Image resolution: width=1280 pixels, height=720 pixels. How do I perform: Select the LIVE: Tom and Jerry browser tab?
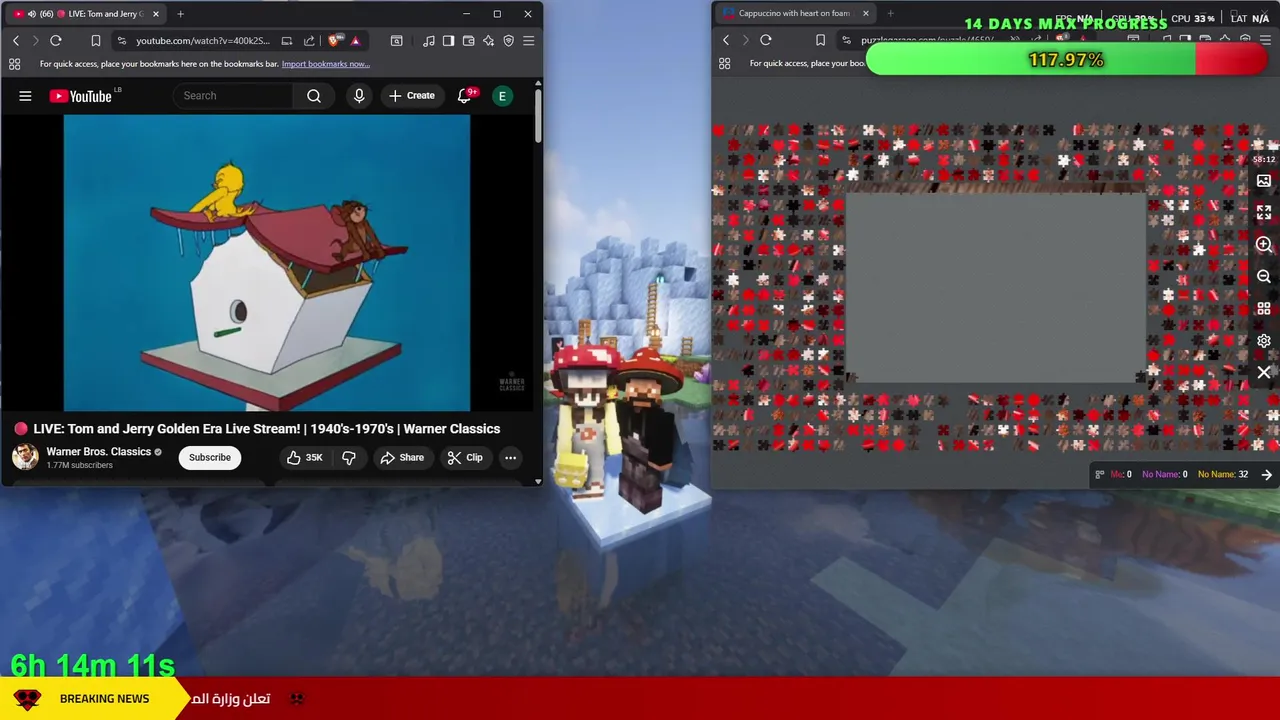coord(85,14)
